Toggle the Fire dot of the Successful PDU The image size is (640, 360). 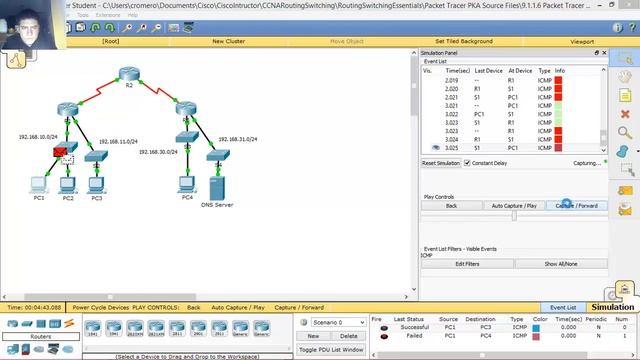[384, 328]
